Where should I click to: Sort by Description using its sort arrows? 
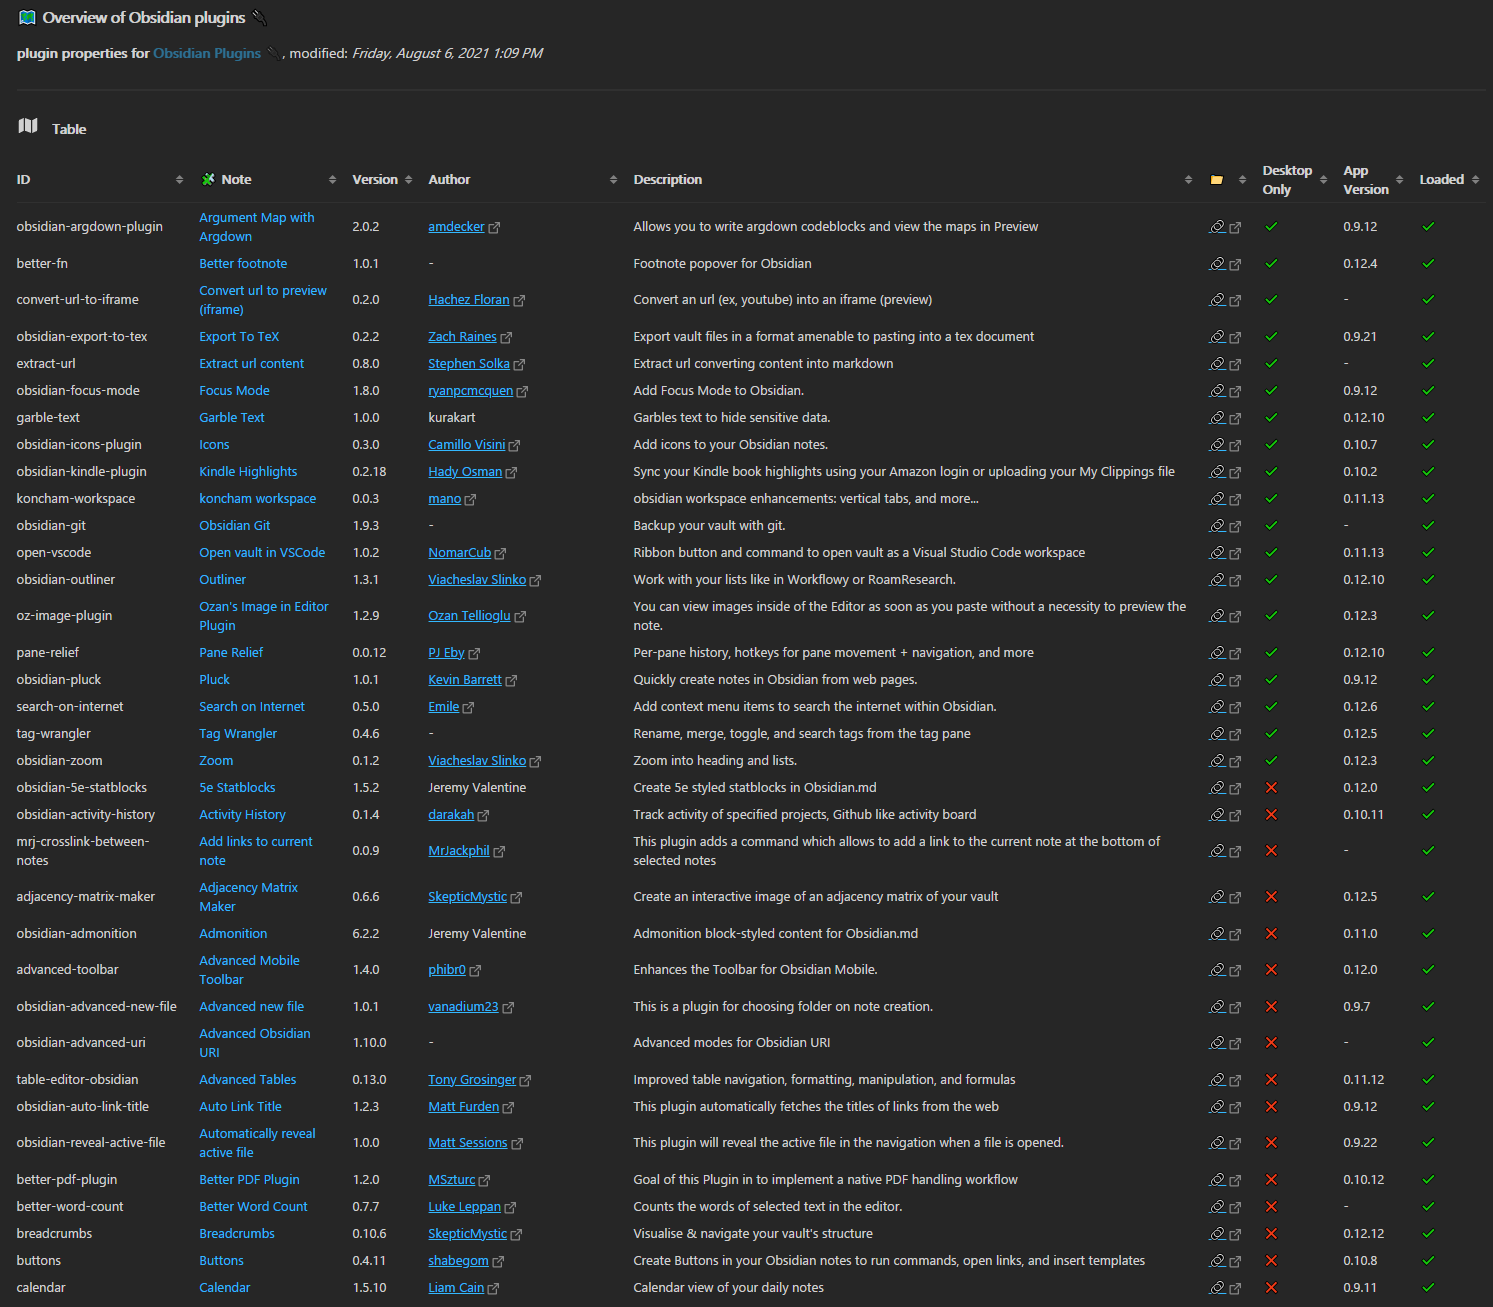pos(1188,180)
